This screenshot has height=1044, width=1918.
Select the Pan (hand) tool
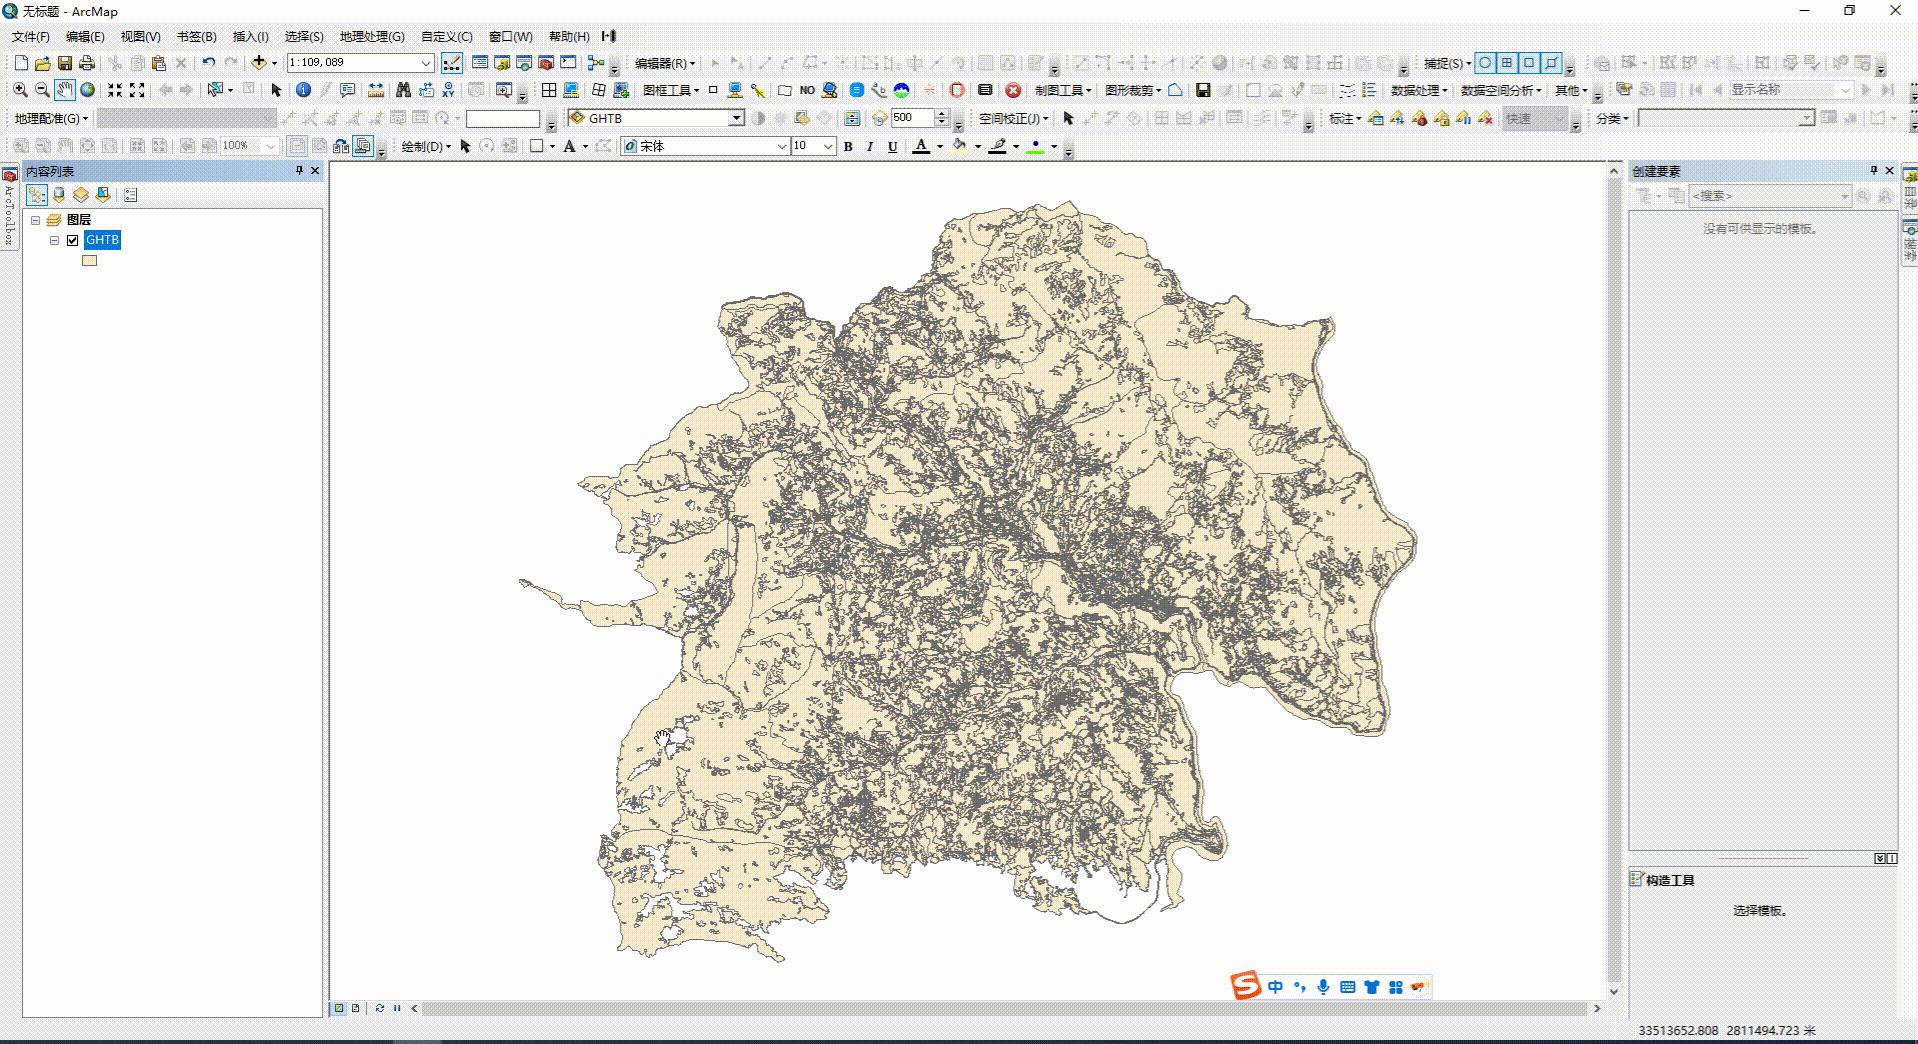[x=66, y=89]
